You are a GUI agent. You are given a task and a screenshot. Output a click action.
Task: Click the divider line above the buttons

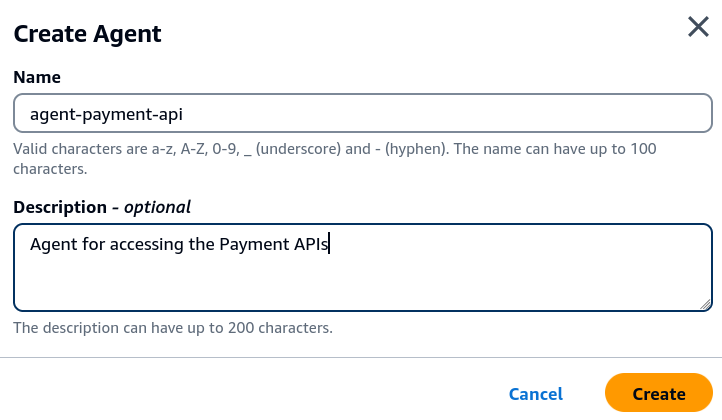(x=361, y=357)
